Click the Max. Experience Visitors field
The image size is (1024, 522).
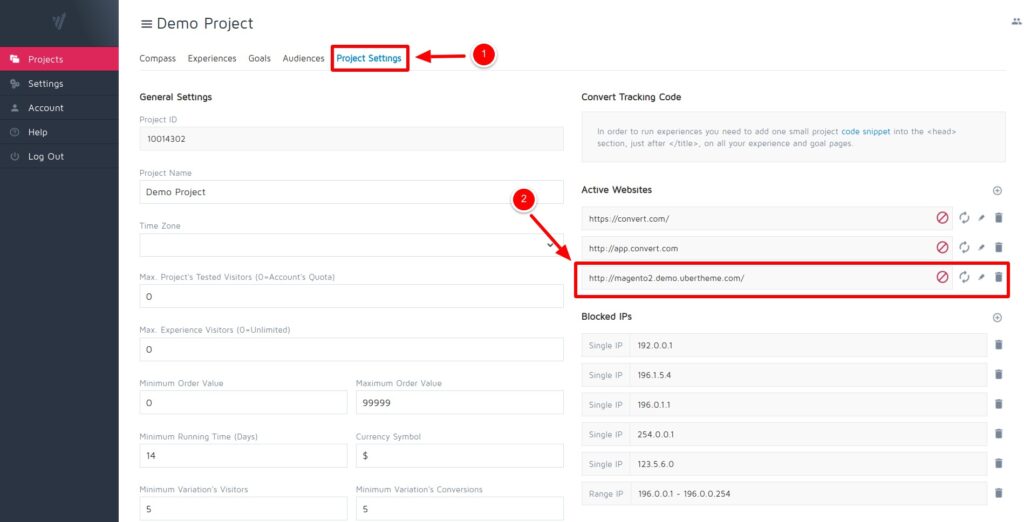351,350
